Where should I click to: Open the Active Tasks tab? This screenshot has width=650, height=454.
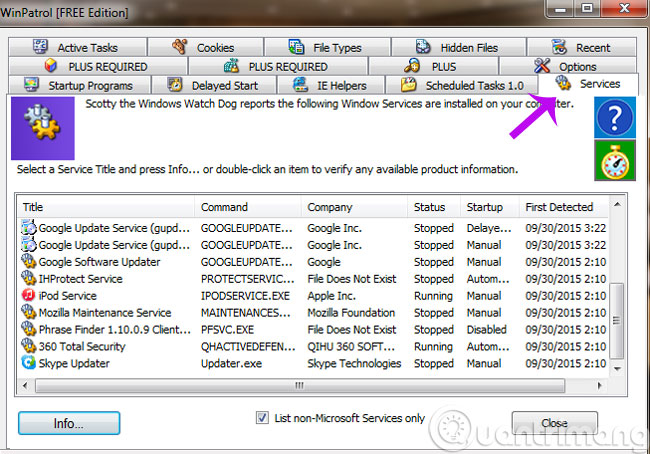78,47
